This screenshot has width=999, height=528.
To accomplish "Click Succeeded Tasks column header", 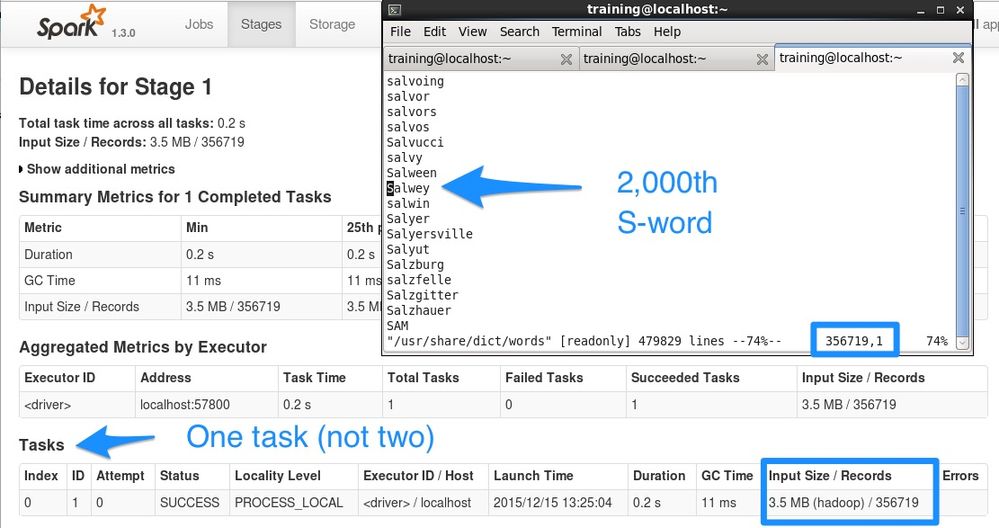I will pyautogui.click(x=686, y=378).
